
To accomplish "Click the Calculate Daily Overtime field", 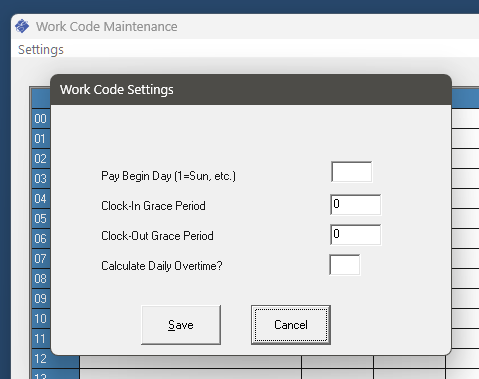I will click(x=345, y=265).
